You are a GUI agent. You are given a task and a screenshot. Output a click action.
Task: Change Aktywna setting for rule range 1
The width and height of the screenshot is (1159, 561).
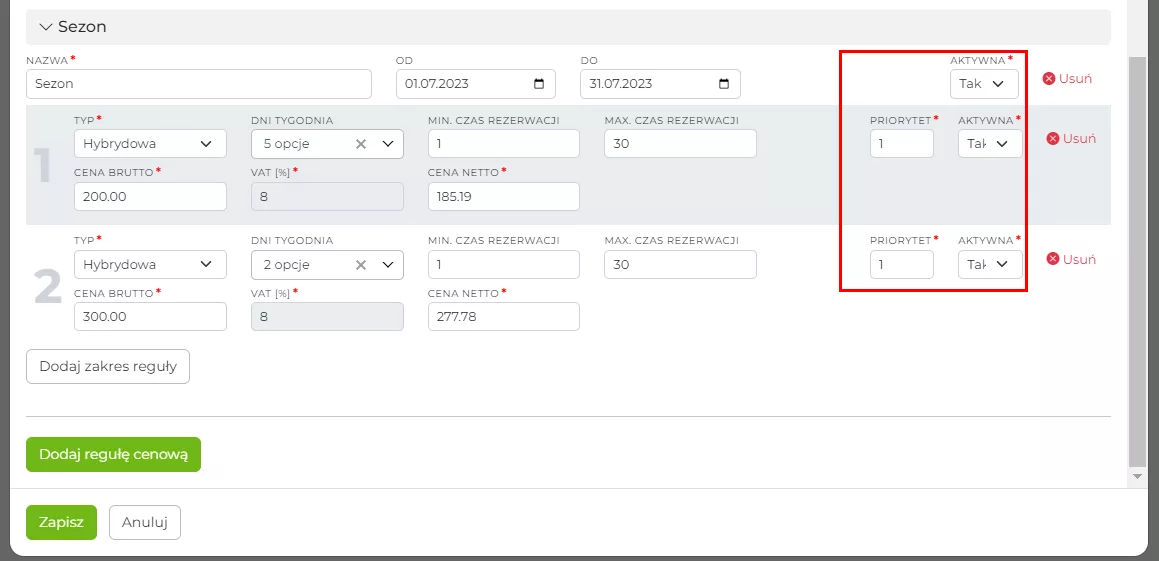tap(990, 144)
